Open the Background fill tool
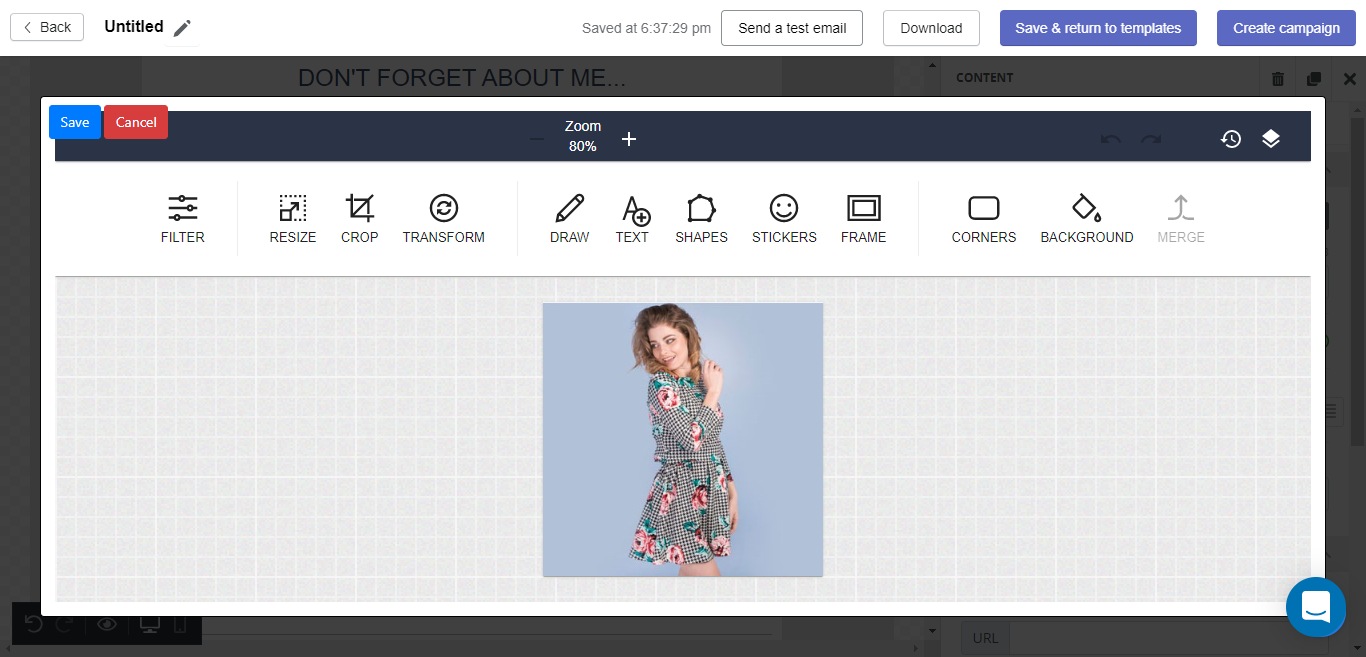The image size is (1366, 657). tap(1086, 219)
